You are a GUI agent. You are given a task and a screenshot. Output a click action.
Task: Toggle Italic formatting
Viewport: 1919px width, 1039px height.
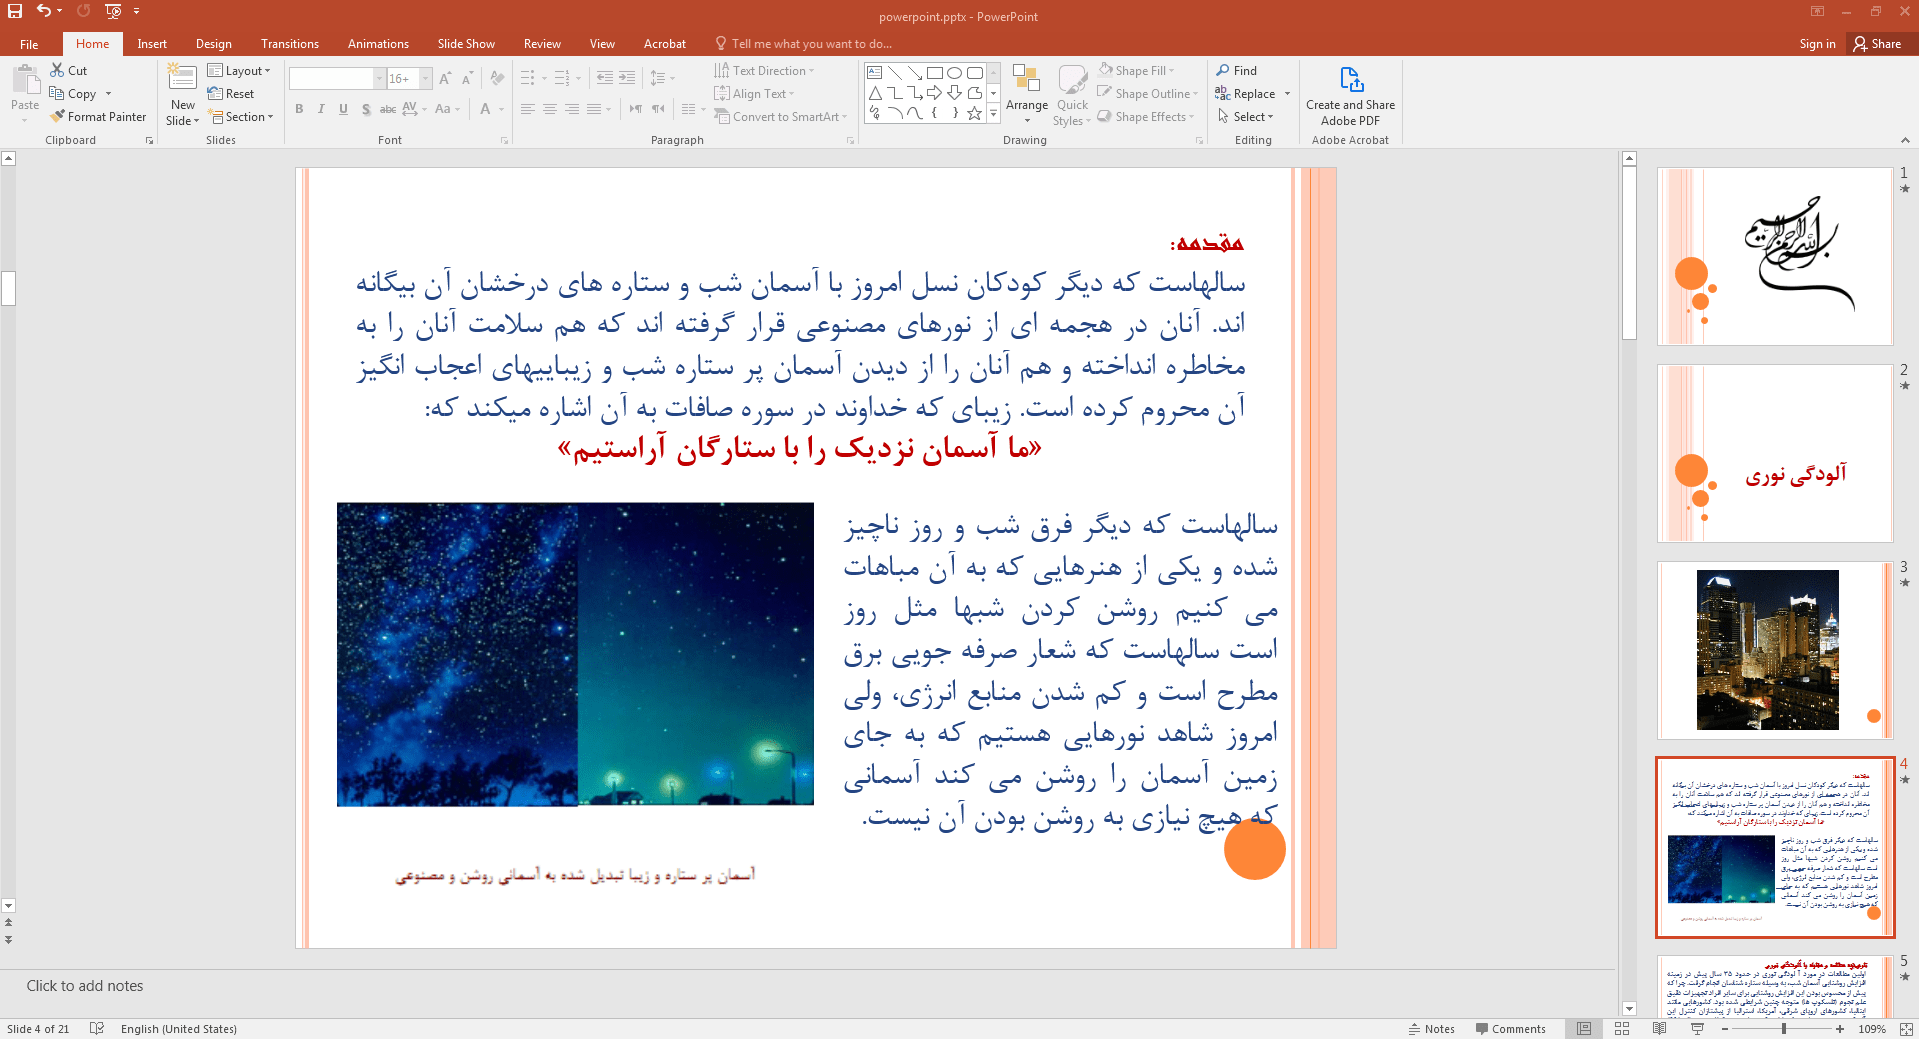[321, 109]
